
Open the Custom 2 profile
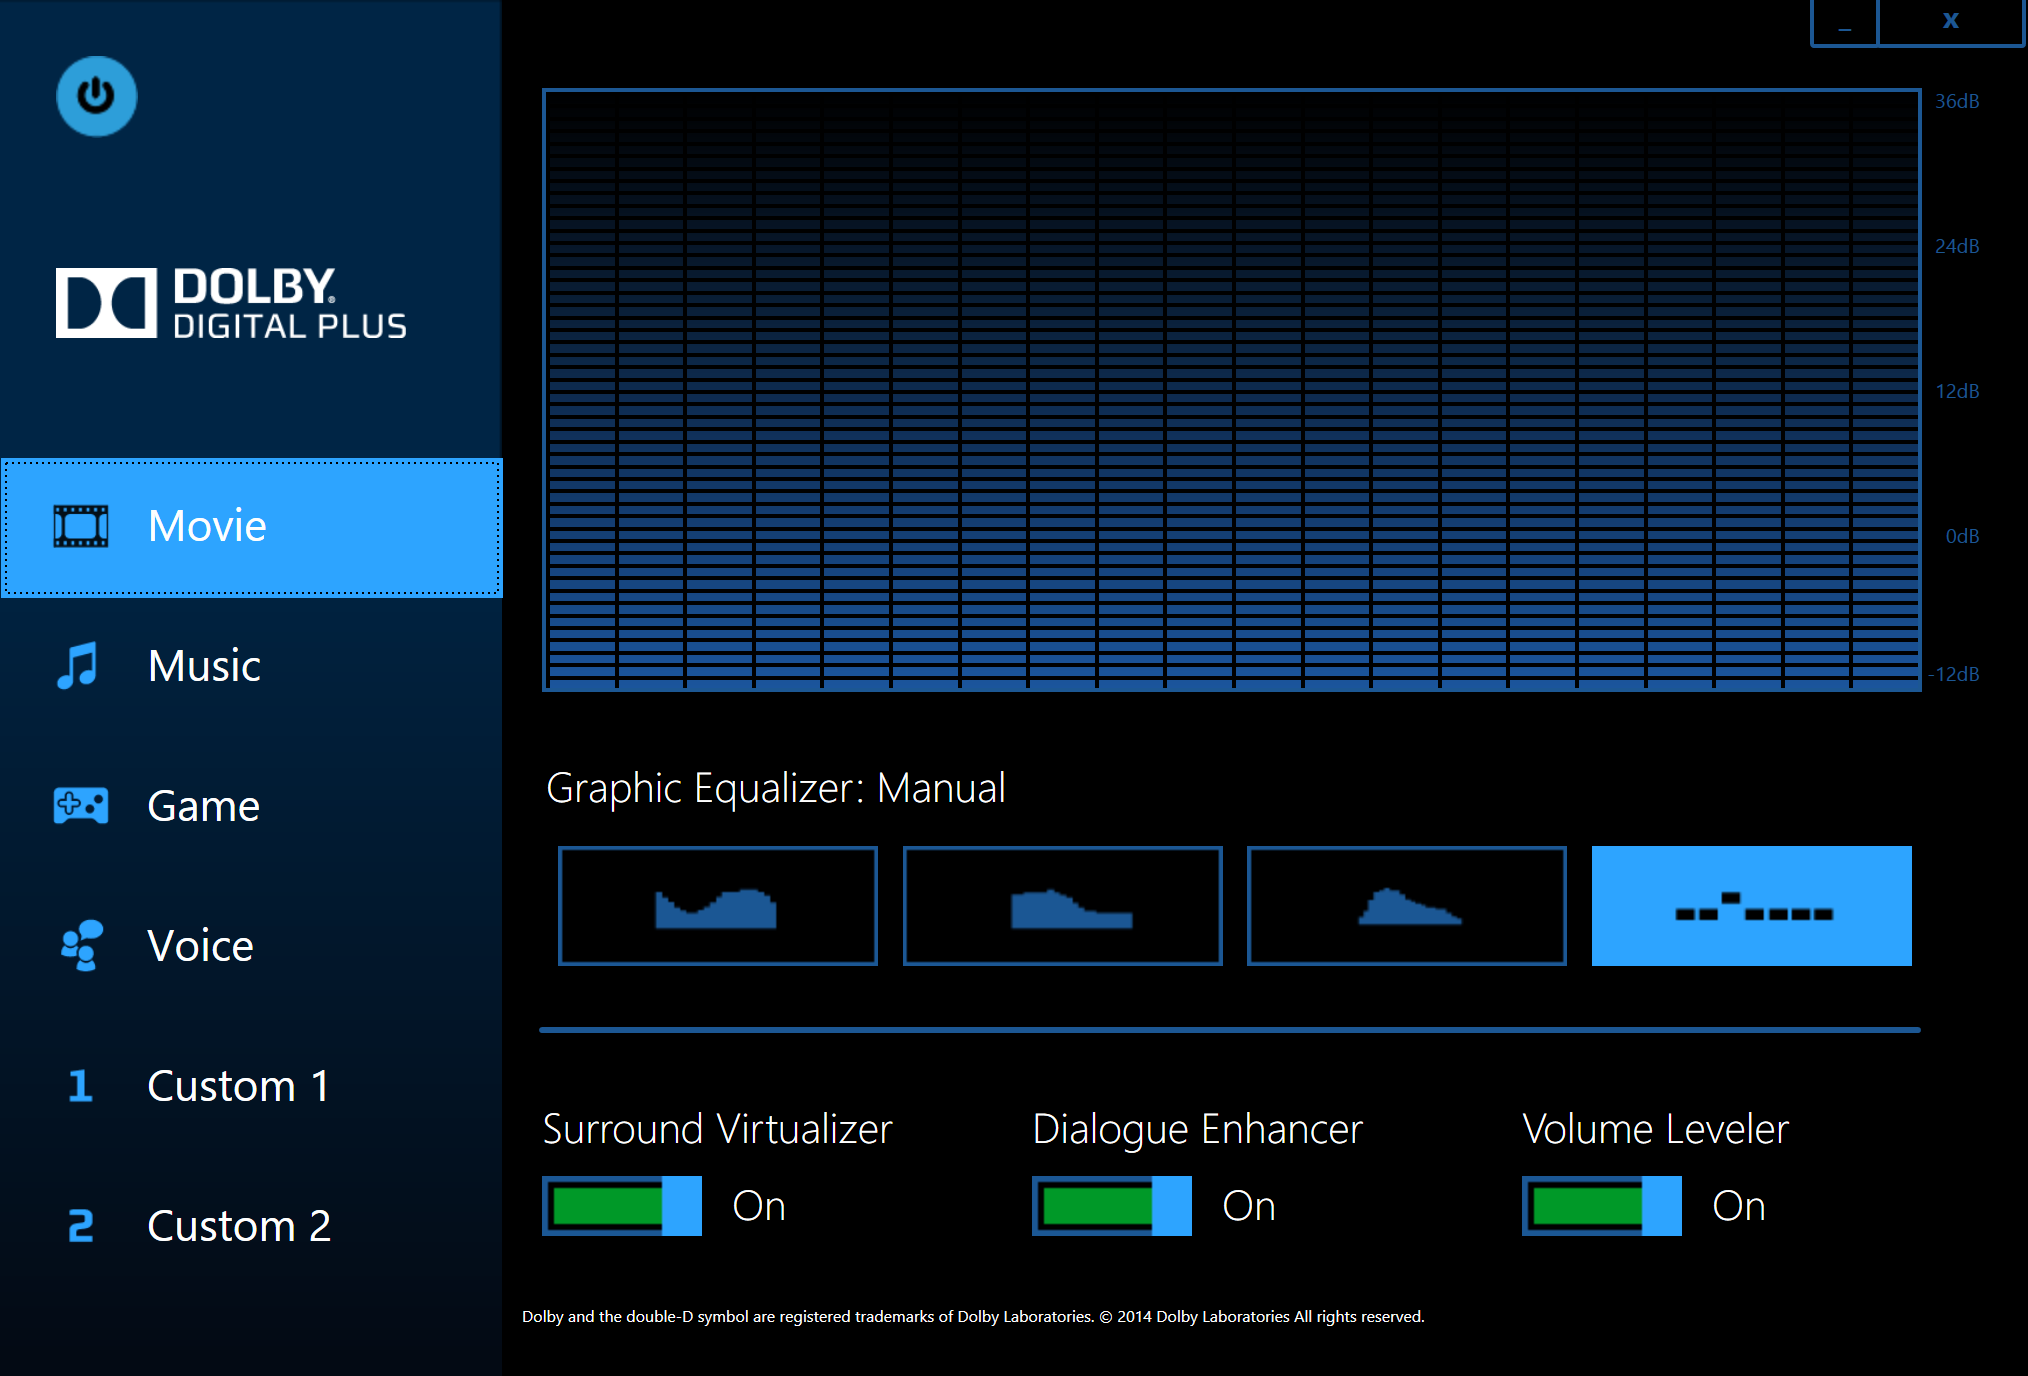tap(252, 1226)
